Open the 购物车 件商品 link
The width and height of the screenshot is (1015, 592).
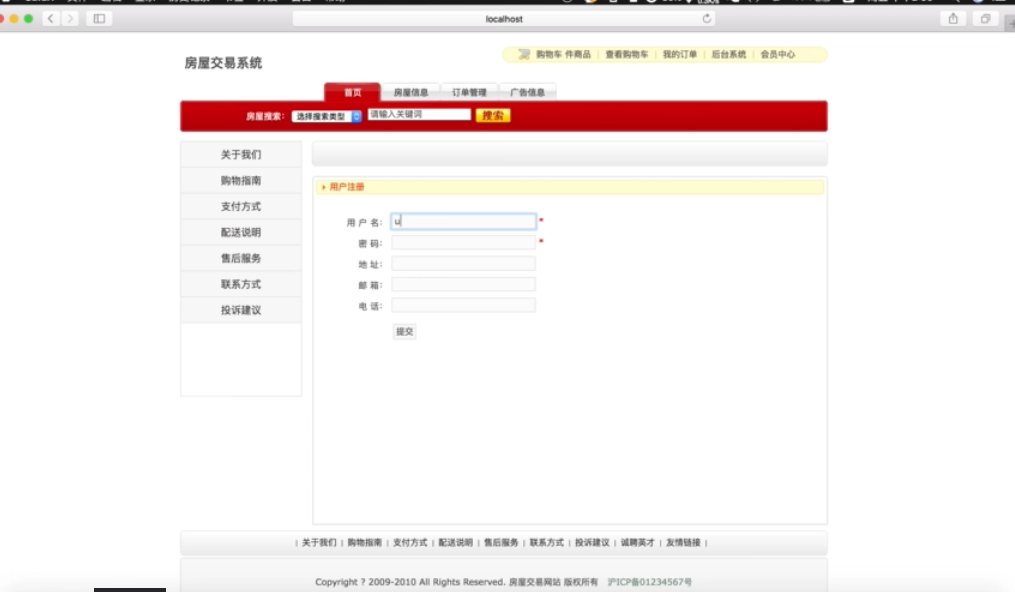[x=563, y=54]
